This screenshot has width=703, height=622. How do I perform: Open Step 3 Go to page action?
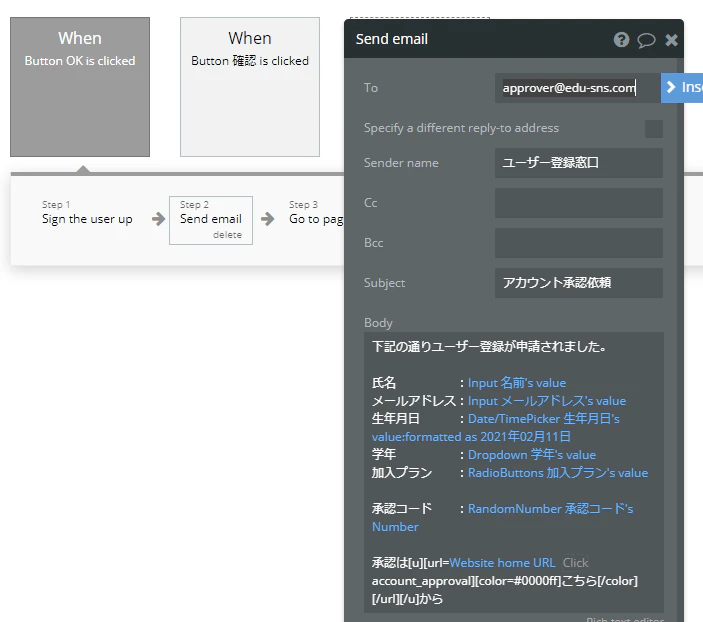pyautogui.click(x=316, y=213)
